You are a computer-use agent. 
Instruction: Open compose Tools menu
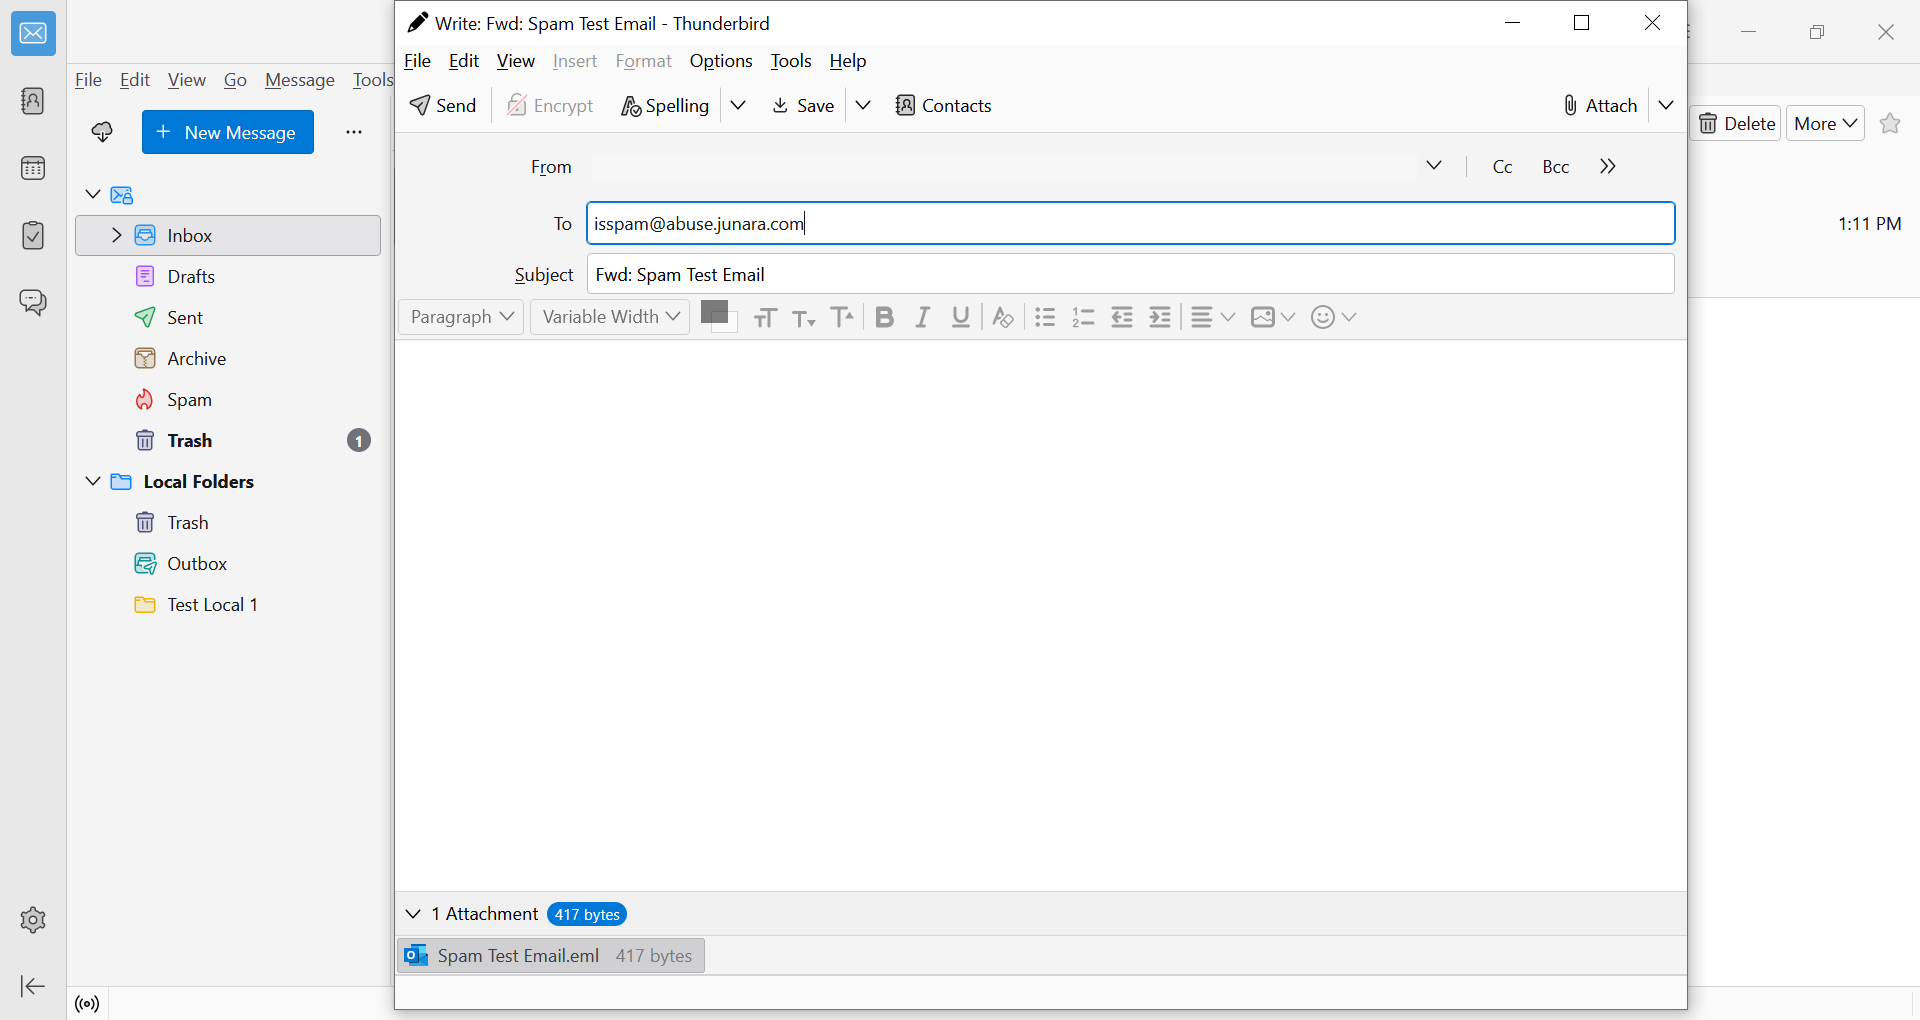click(x=791, y=61)
